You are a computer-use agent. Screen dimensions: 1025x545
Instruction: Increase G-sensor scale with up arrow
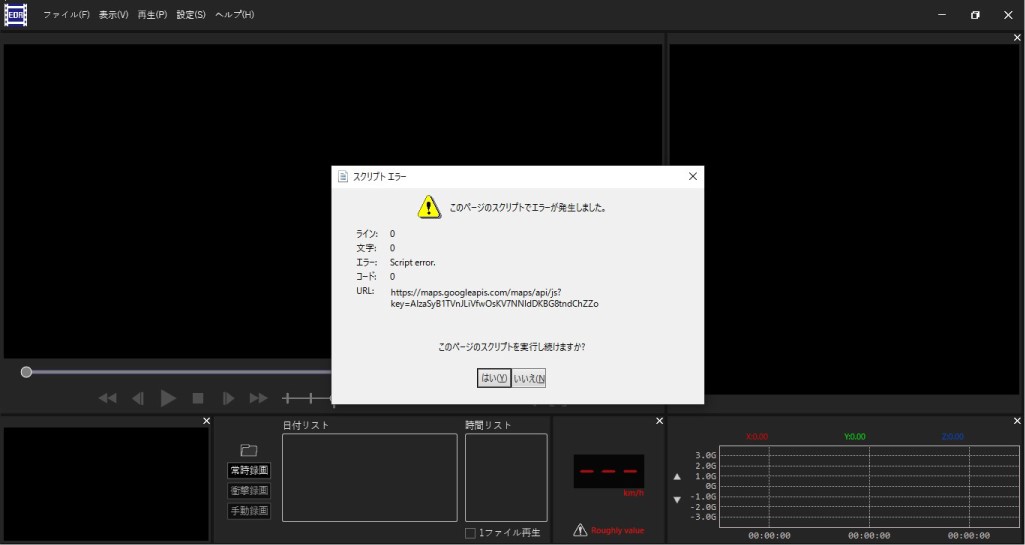click(x=677, y=476)
